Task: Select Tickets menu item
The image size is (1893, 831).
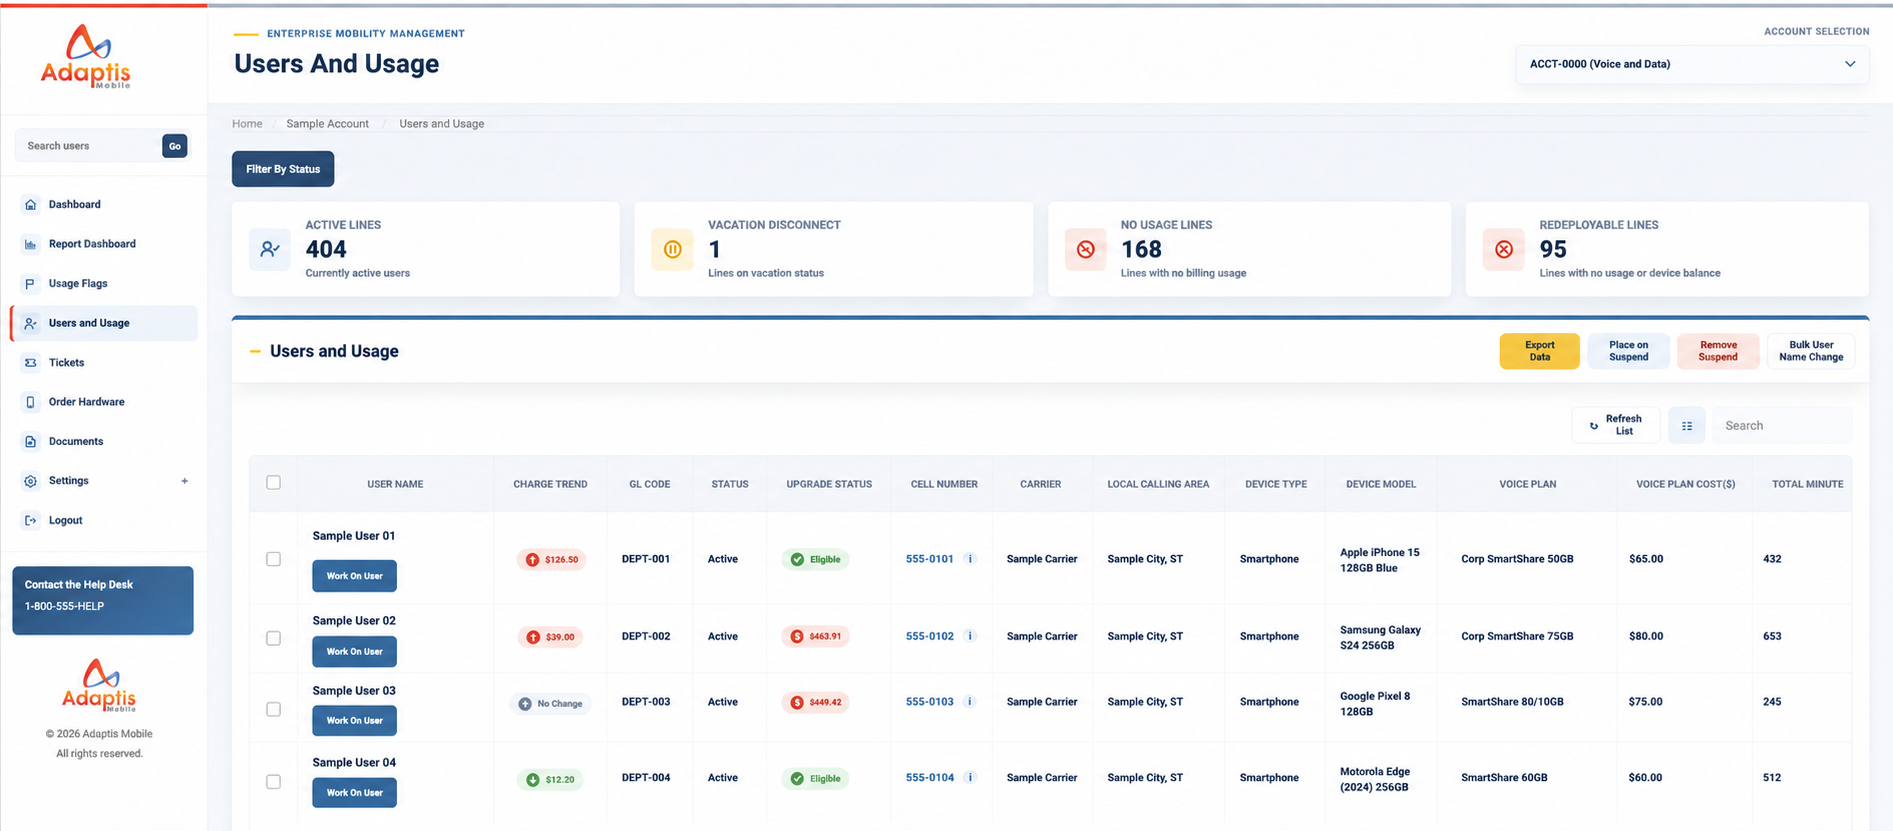Action: pyautogui.click(x=66, y=363)
